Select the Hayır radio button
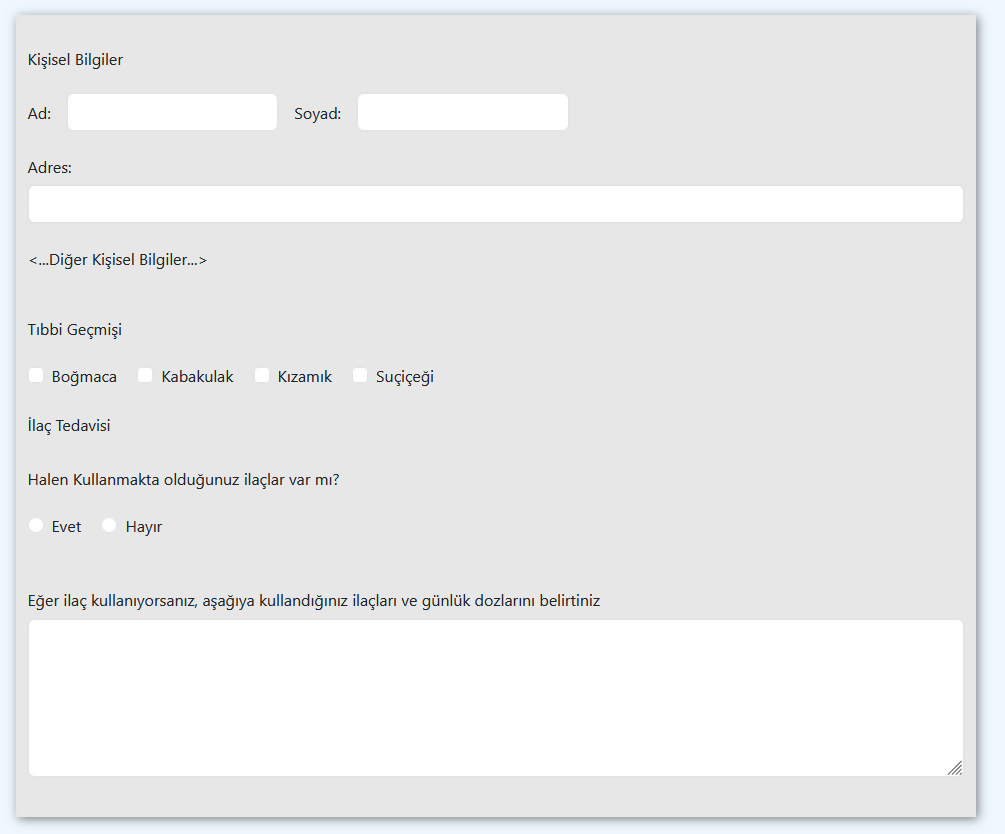Screen dimensions: 1005x834 [108, 524]
